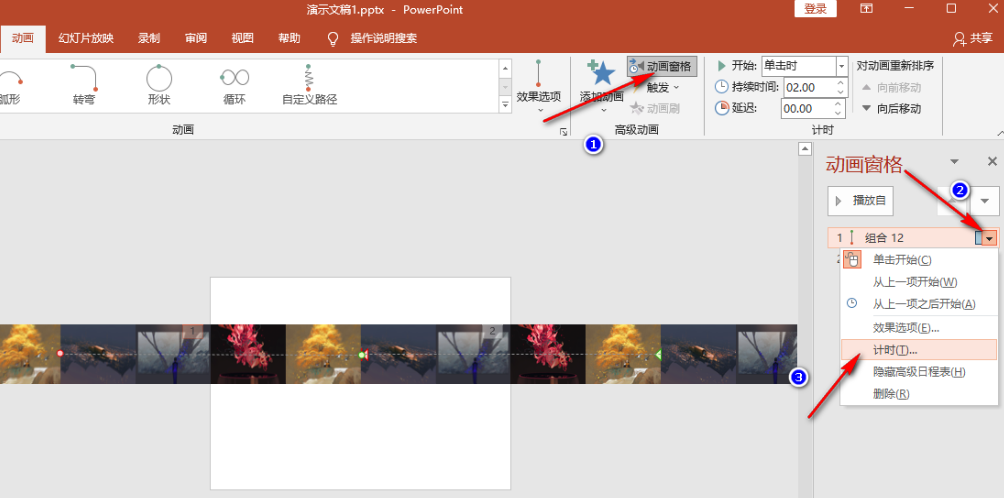Expand the 组合 12 animation item dropdown arrow
This screenshot has height=498, width=1004.
pos(989,238)
